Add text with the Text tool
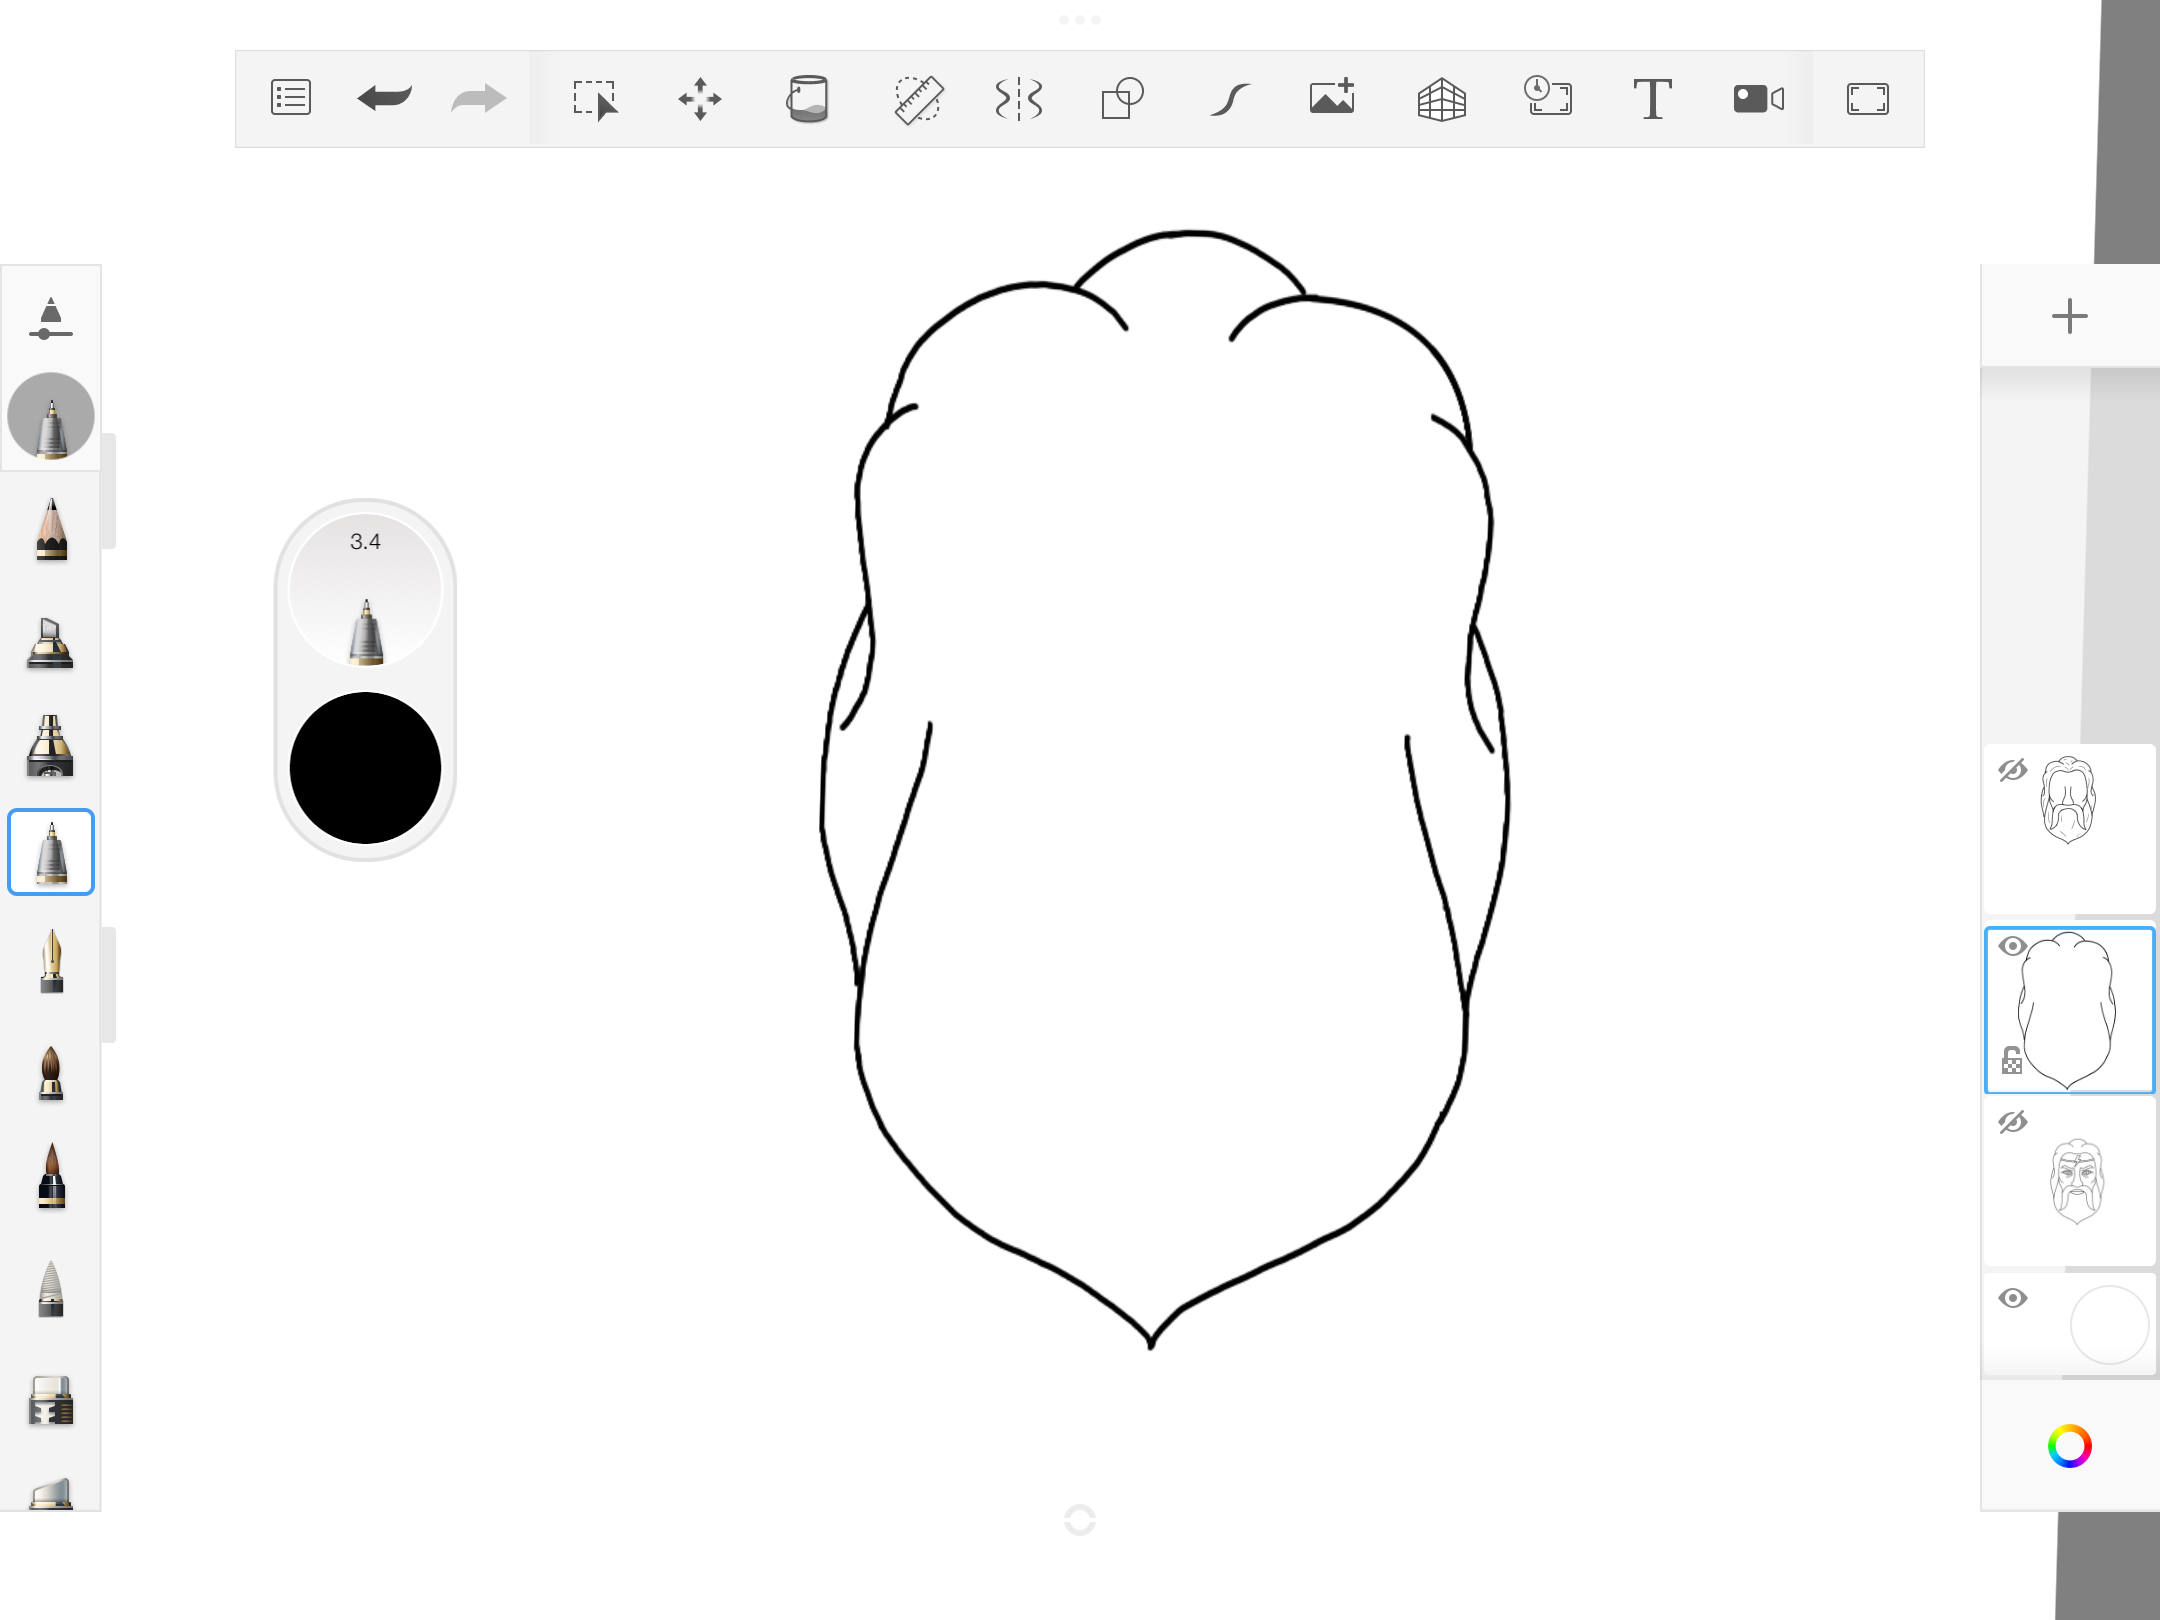2160x1620 pixels. (1652, 98)
